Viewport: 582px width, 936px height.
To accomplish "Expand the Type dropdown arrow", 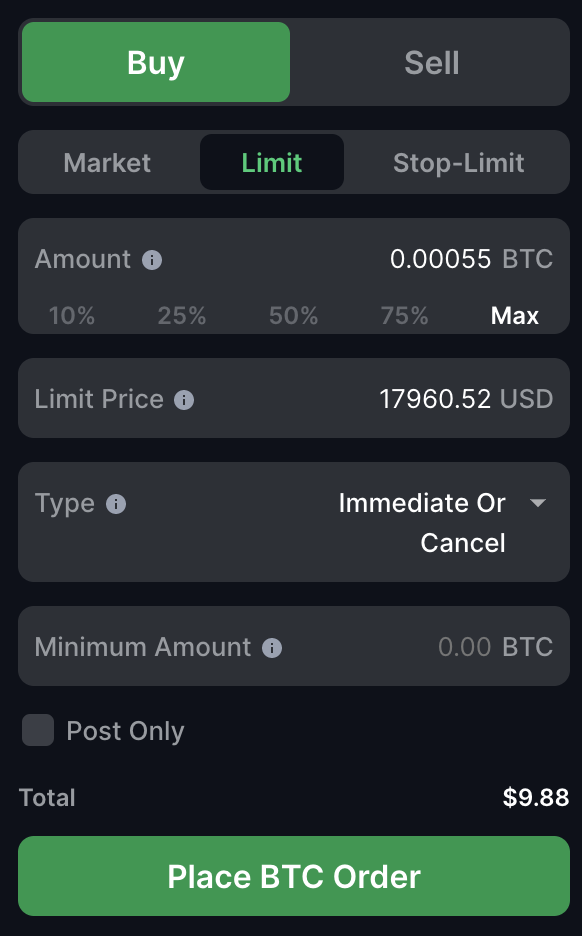I will (538, 503).
